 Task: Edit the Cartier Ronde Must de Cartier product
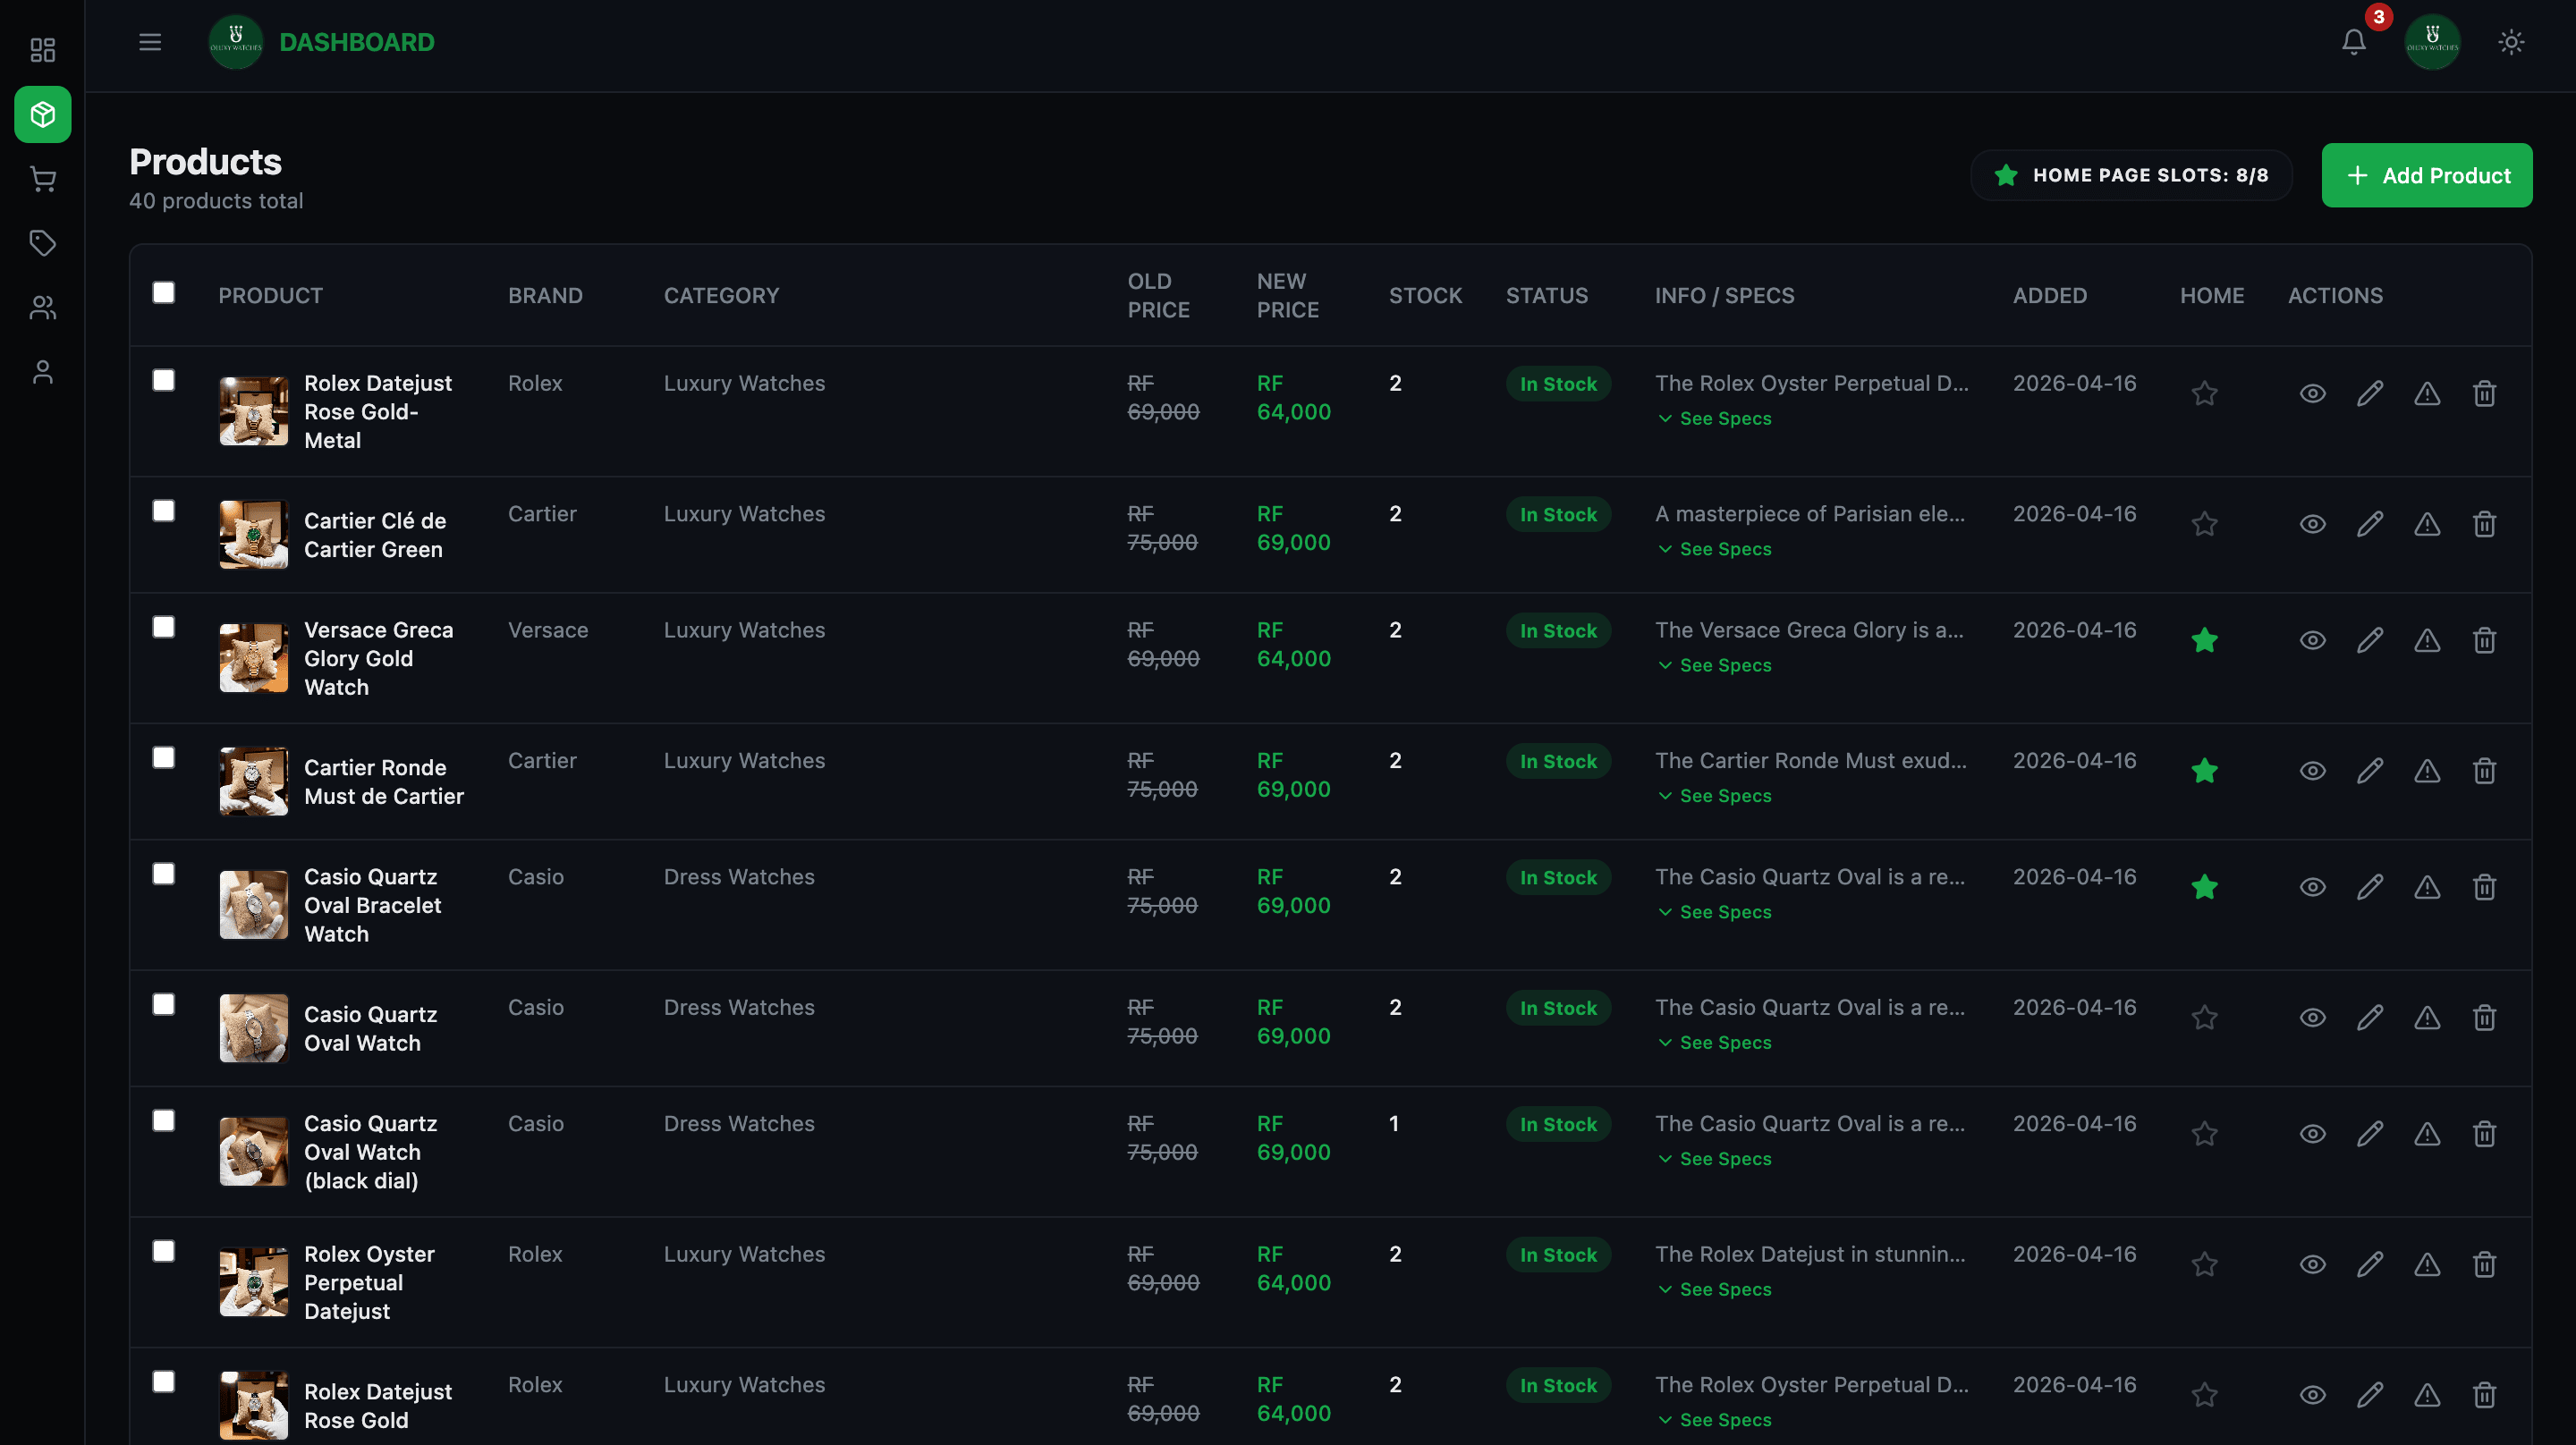click(2369, 770)
